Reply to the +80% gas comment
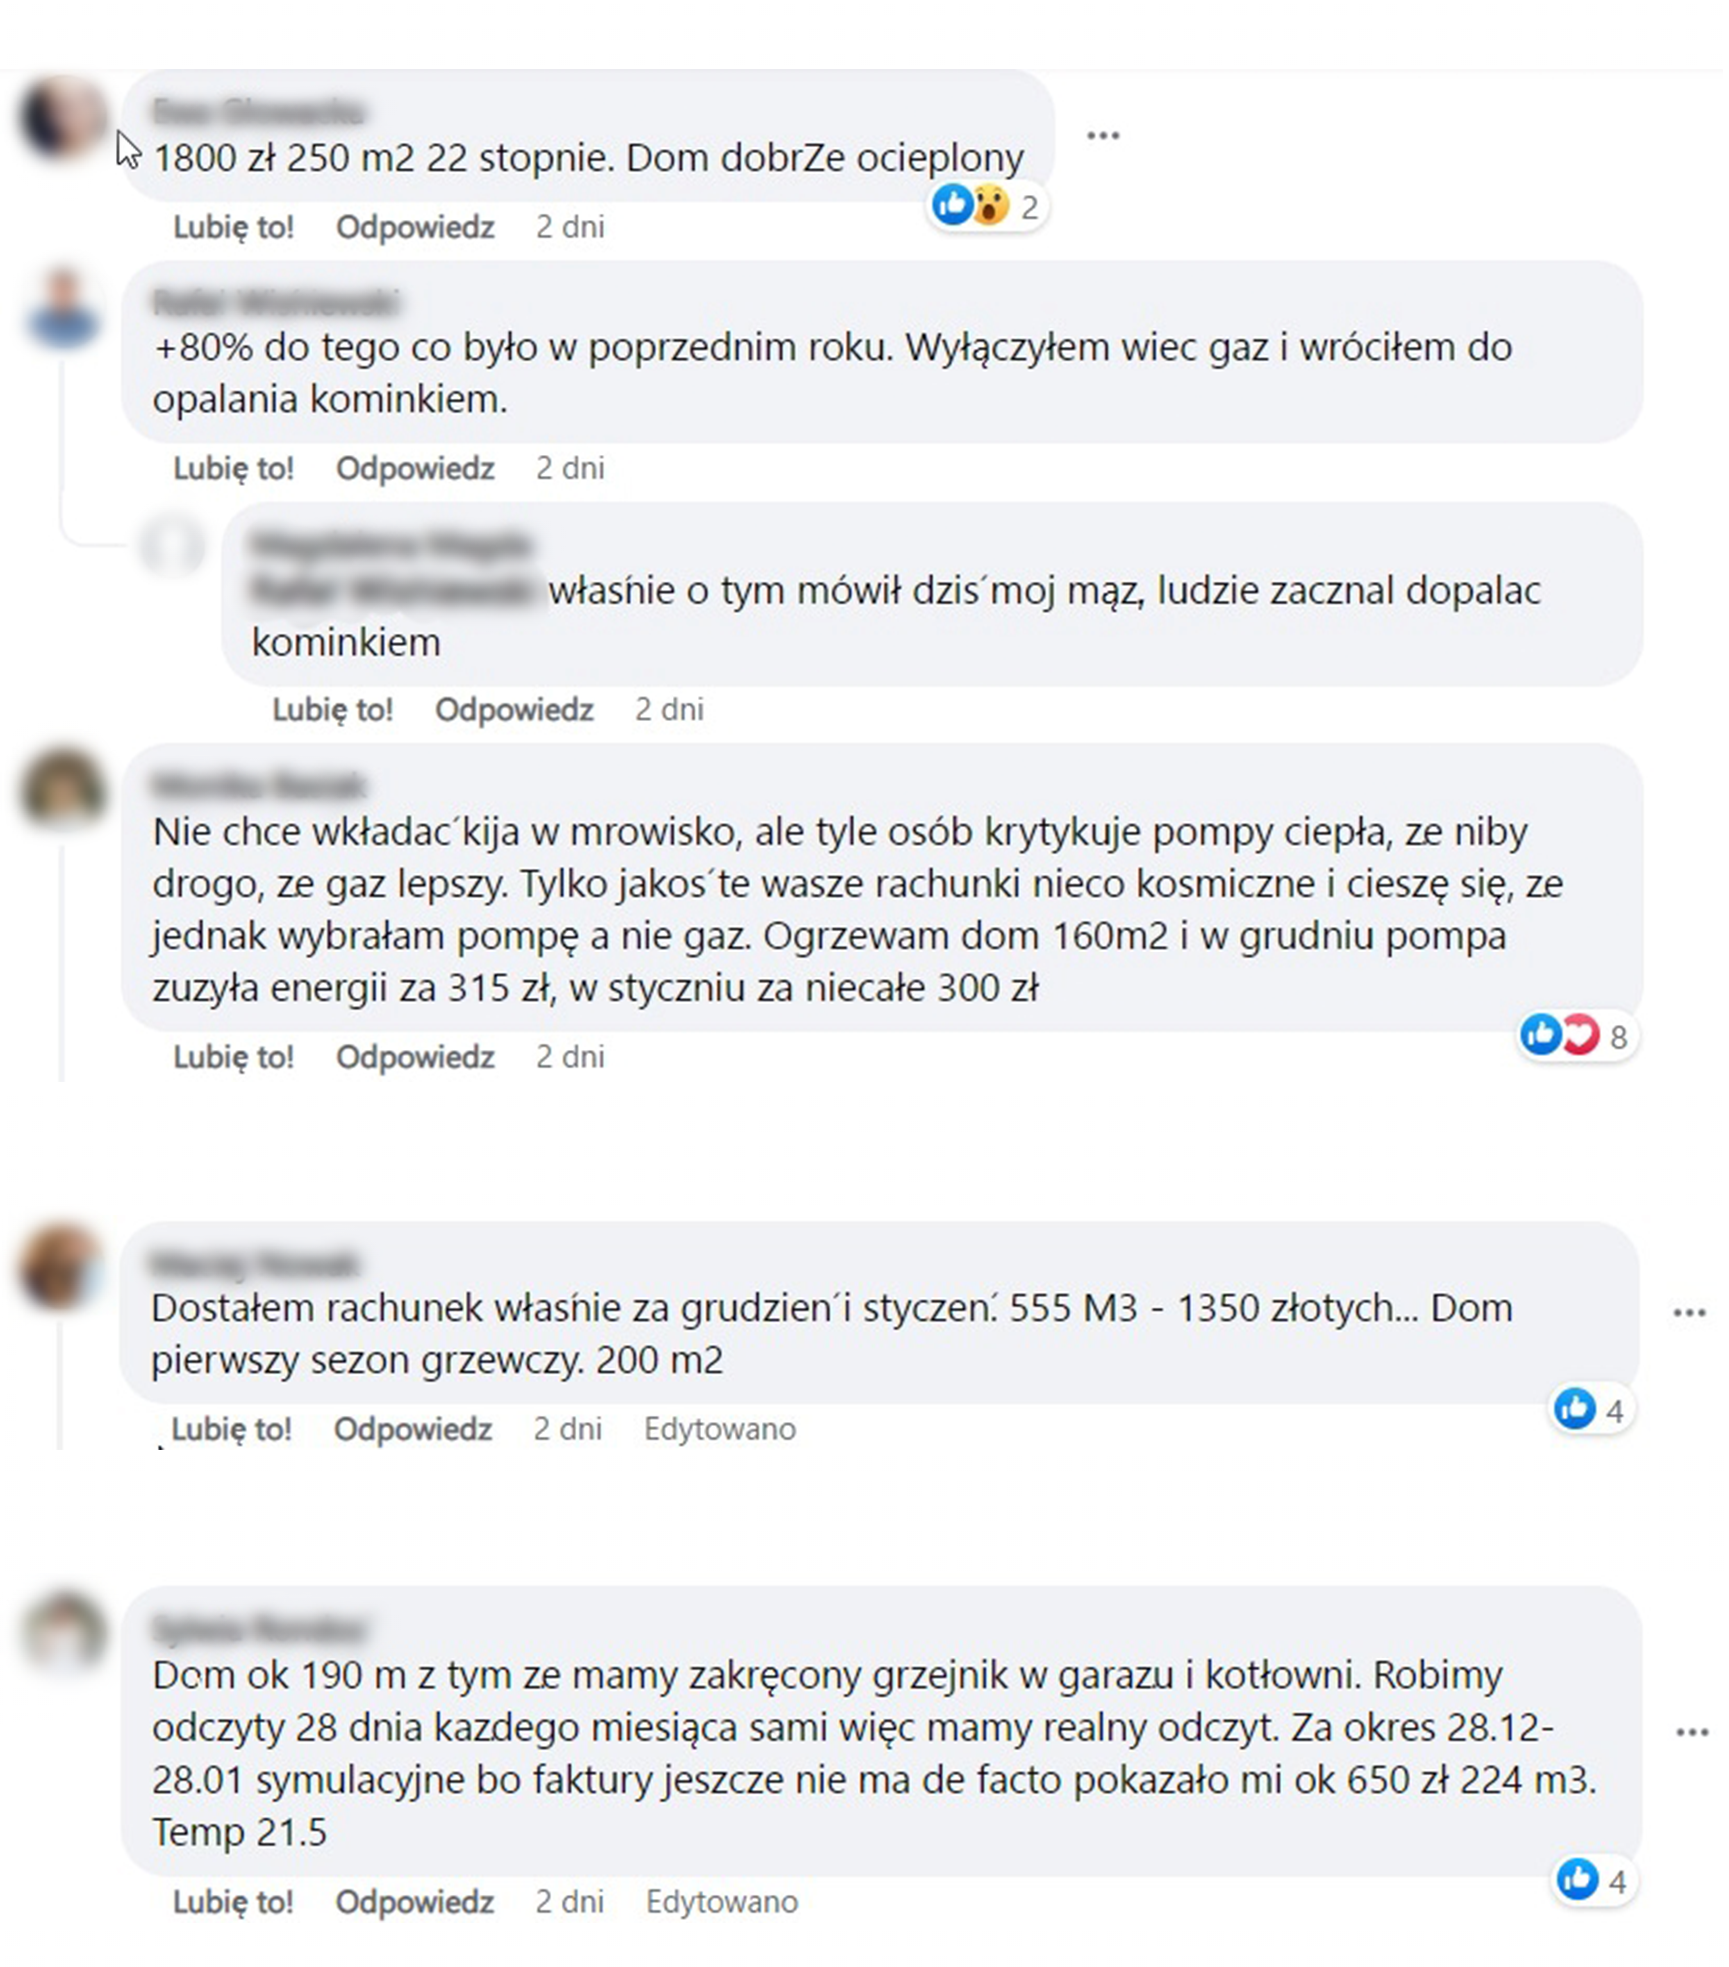 (415, 468)
